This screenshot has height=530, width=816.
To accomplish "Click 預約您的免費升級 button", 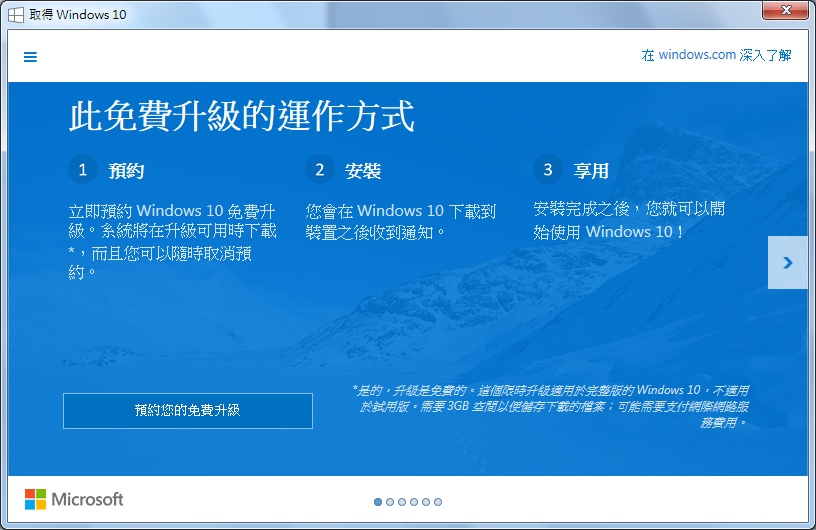I will 188,411.
